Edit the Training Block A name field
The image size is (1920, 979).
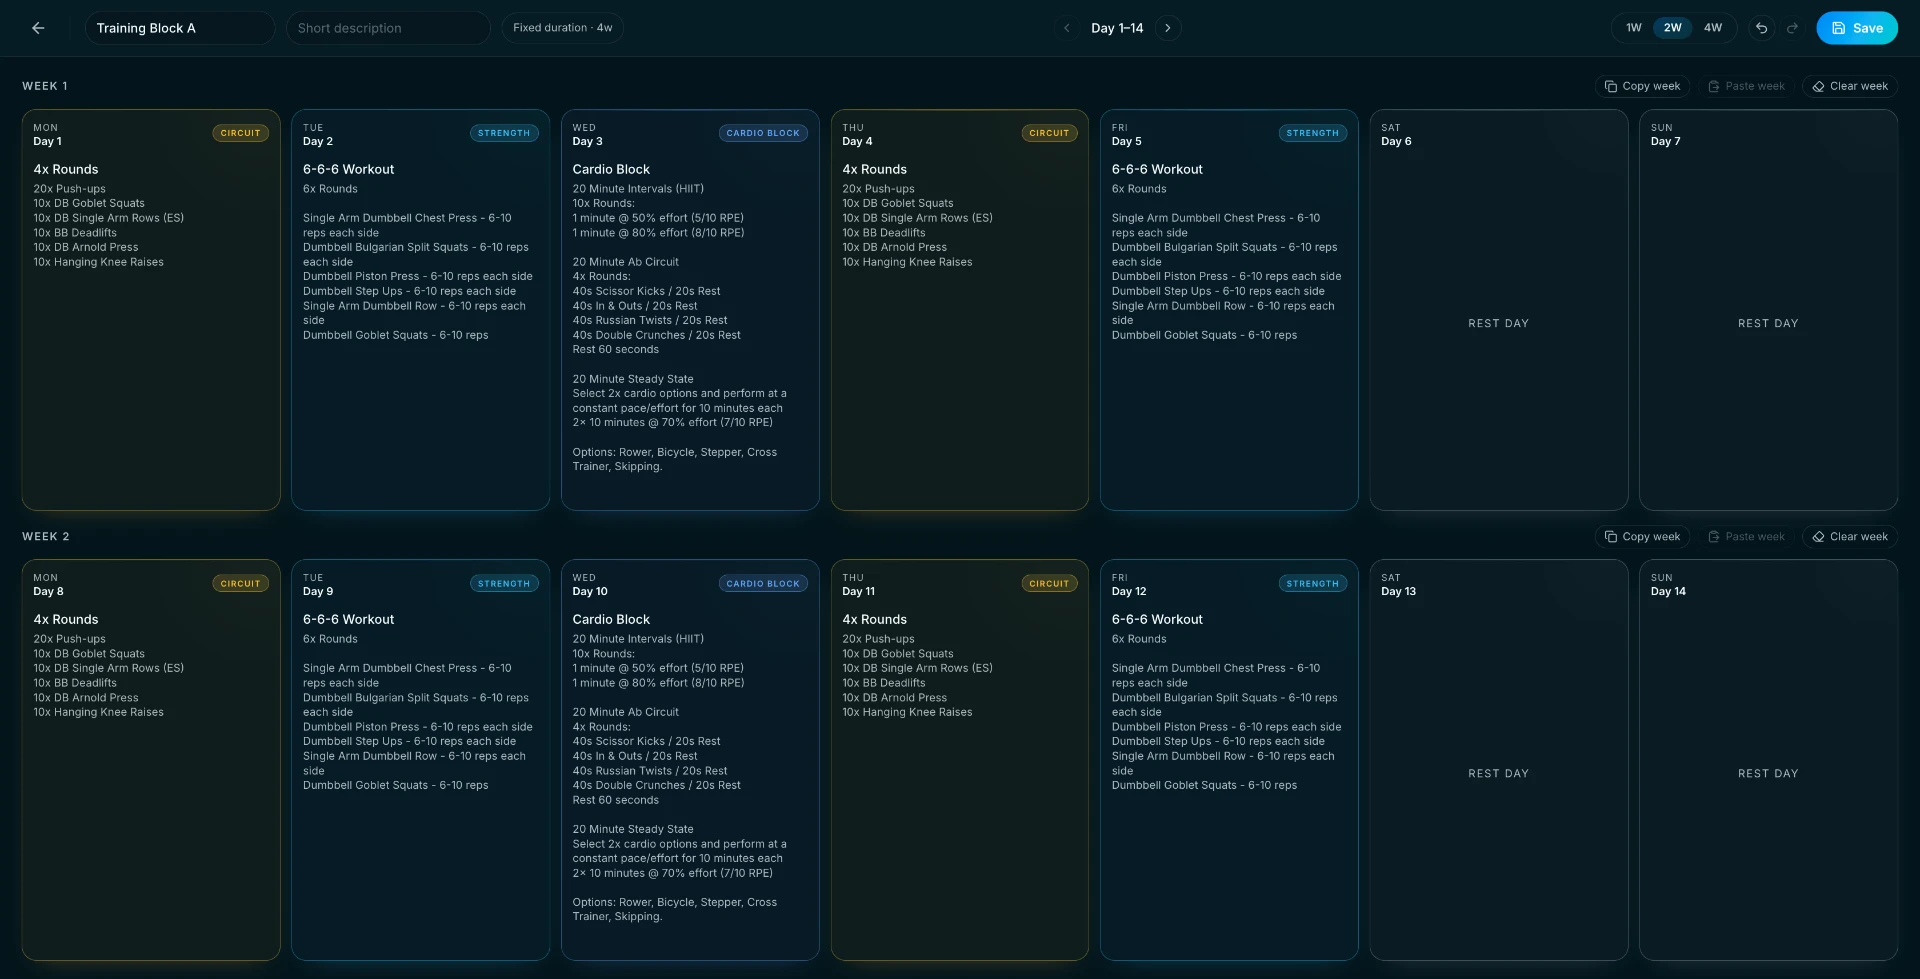[179, 28]
